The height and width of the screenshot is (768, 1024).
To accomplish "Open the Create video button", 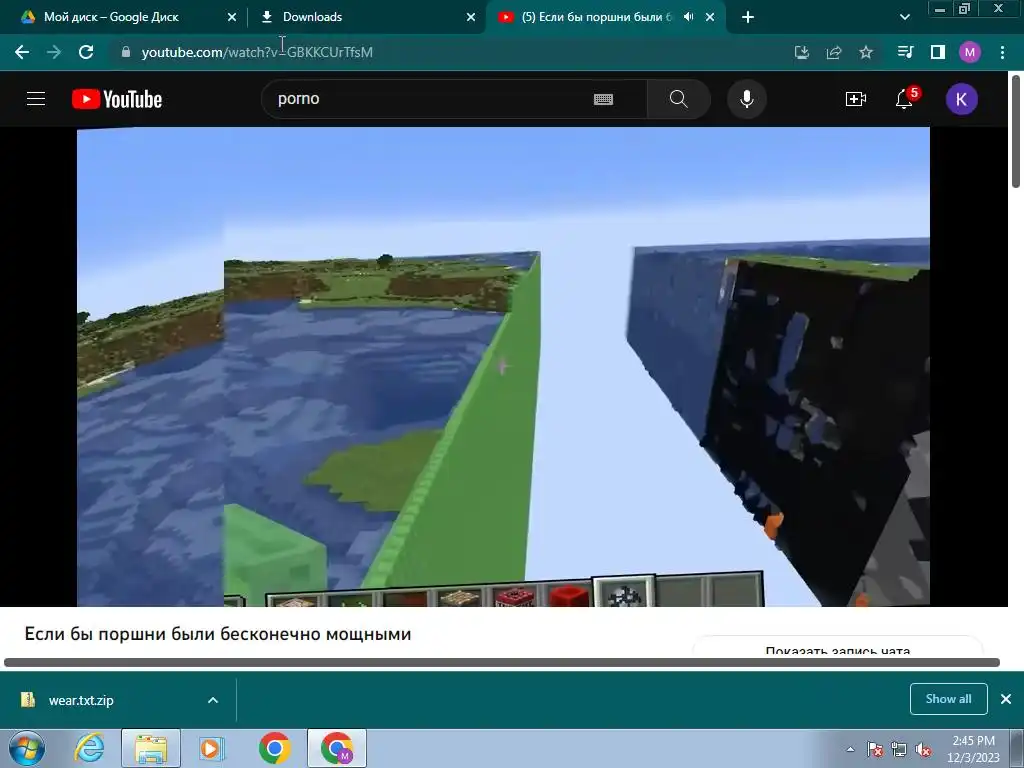I will [856, 99].
